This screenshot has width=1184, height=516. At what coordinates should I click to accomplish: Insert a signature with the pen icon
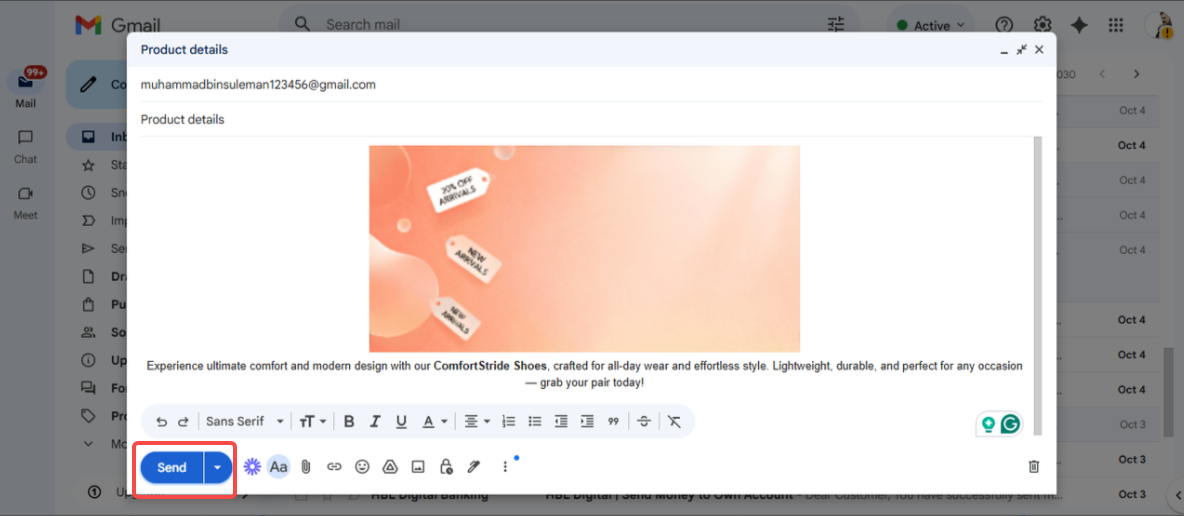(x=473, y=467)
